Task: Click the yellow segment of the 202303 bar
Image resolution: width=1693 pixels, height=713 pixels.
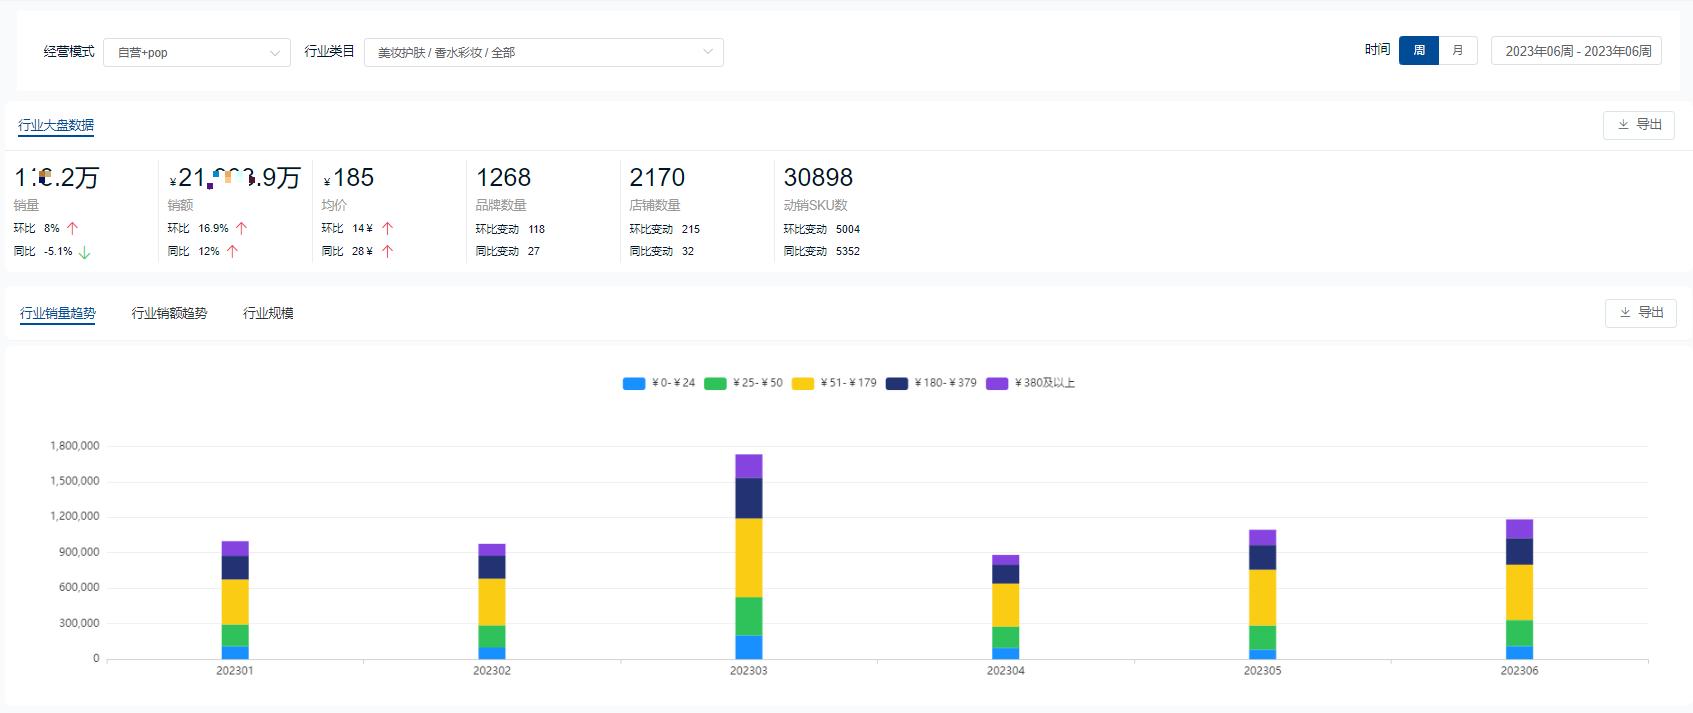Action: (748, 557)
